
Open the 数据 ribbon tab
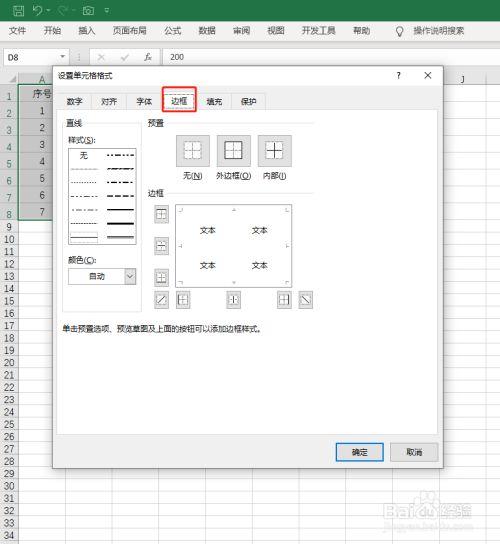pos(207,31)
